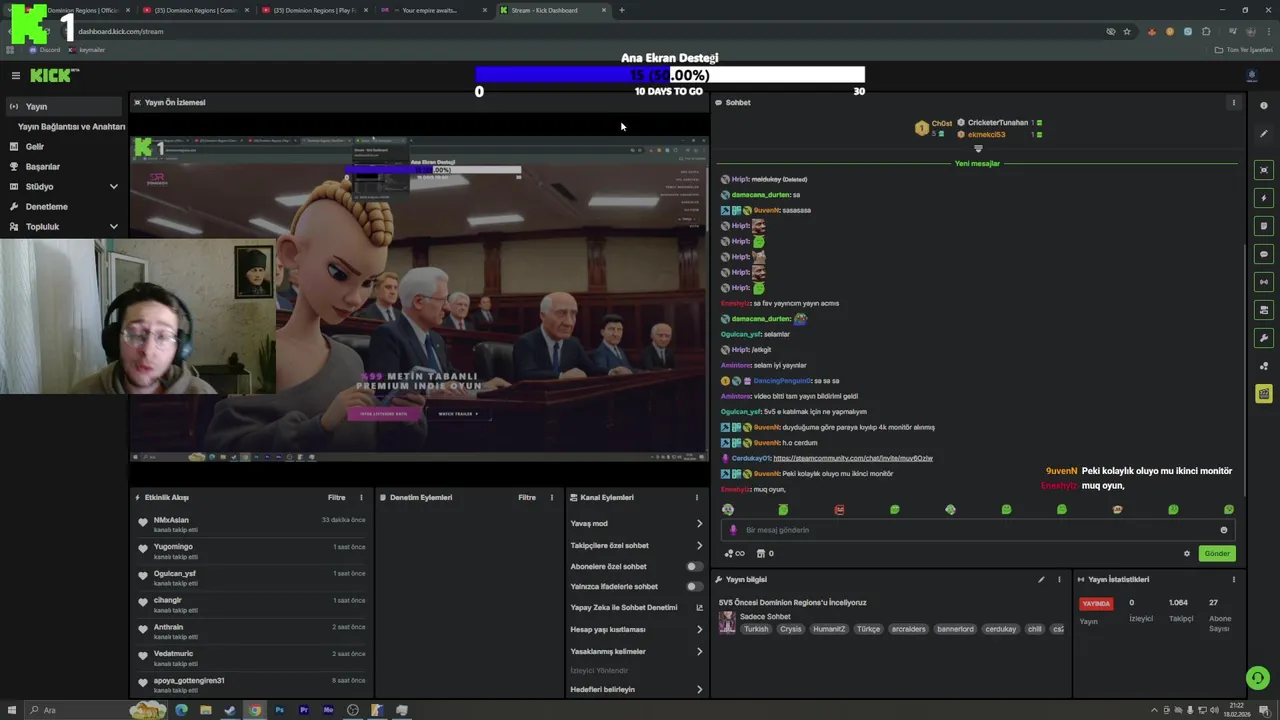Open Kanal Eylemleri three-dot menu
This screenshot has height=720, width=1280.
pos(697,497)
